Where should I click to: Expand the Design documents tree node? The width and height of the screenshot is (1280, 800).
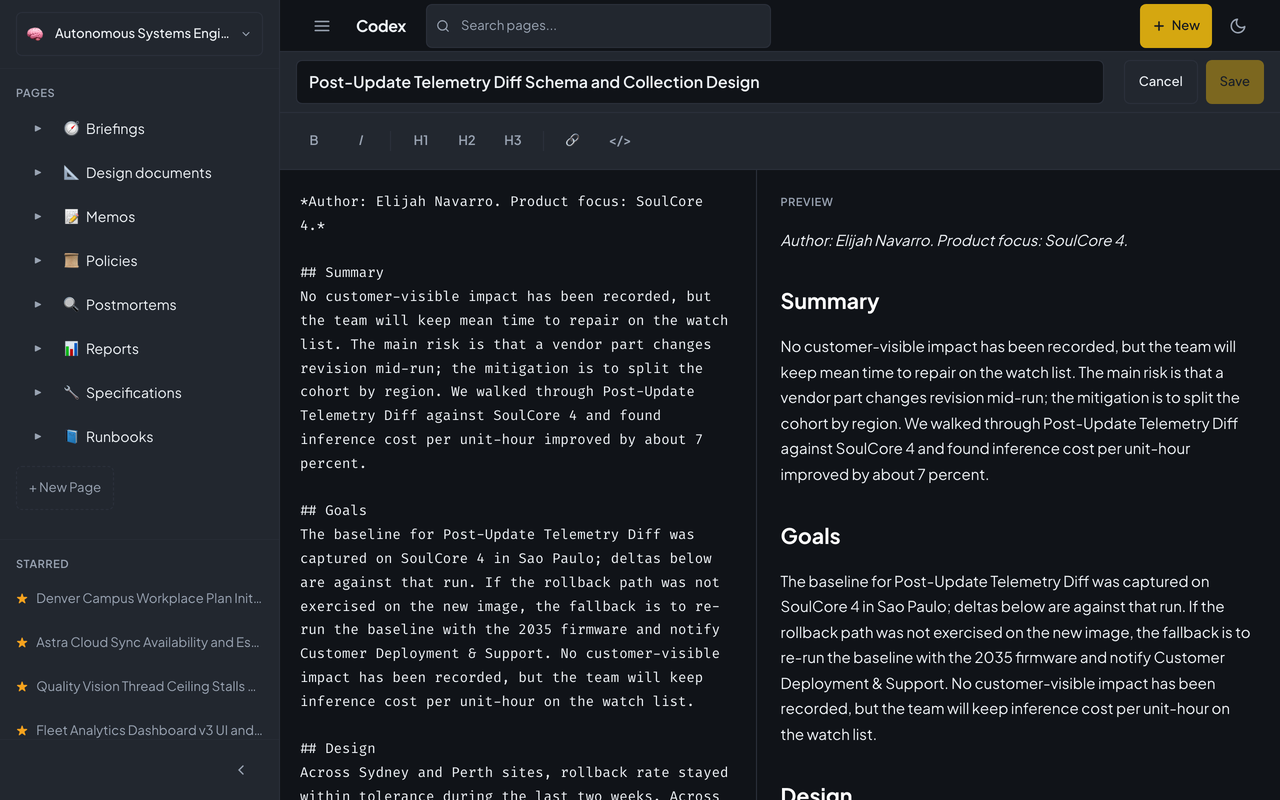38,173
